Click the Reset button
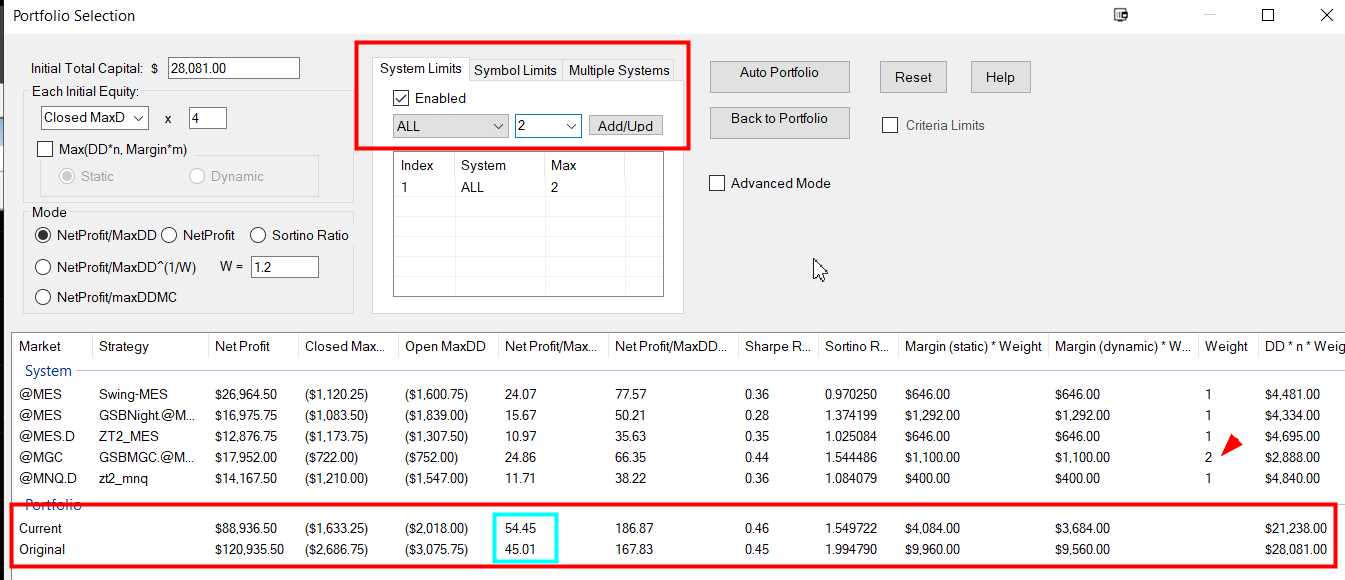Viewport: 1345px width, 580px height. (x=913, y=78)
